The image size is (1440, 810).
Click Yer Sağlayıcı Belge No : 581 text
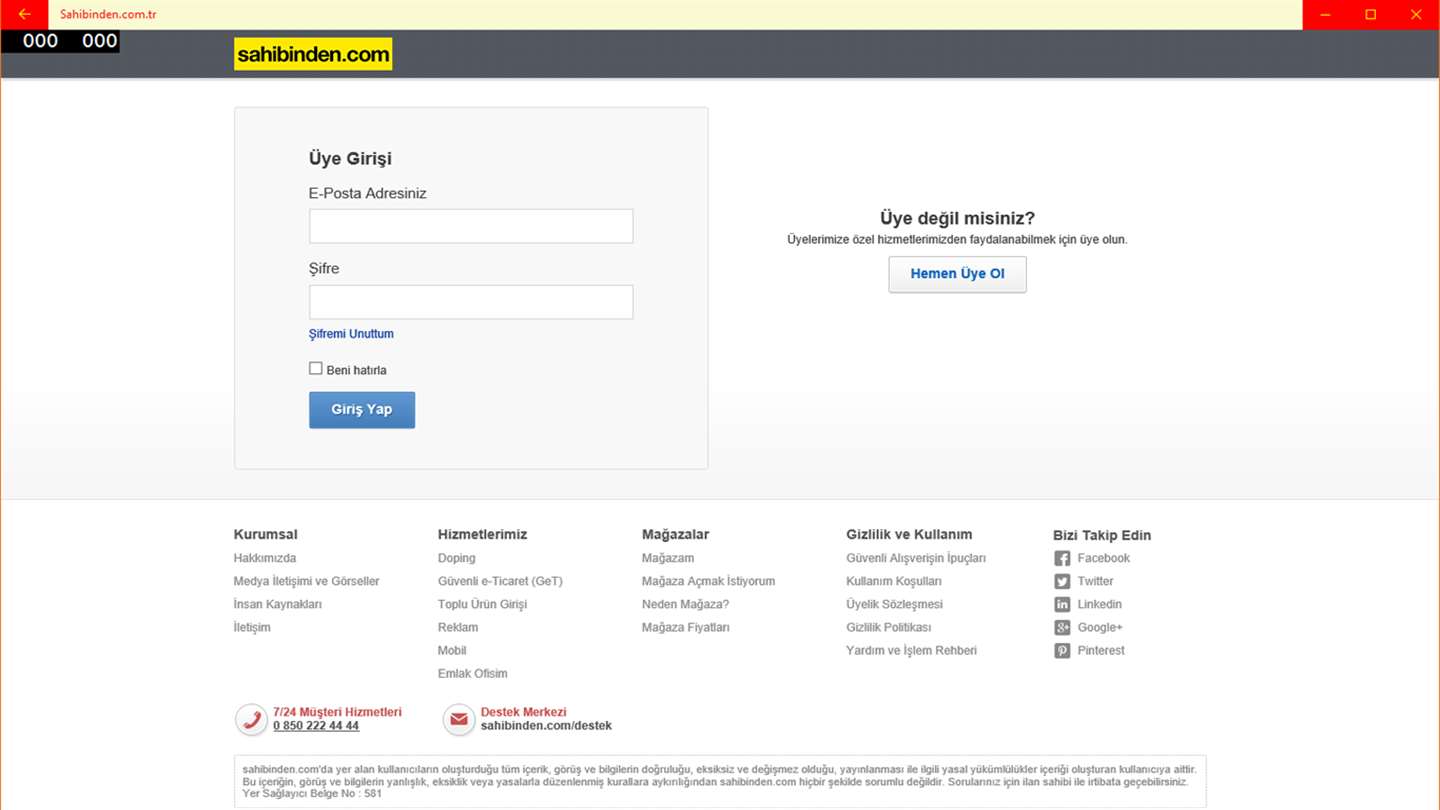click(x=312, y=794)
